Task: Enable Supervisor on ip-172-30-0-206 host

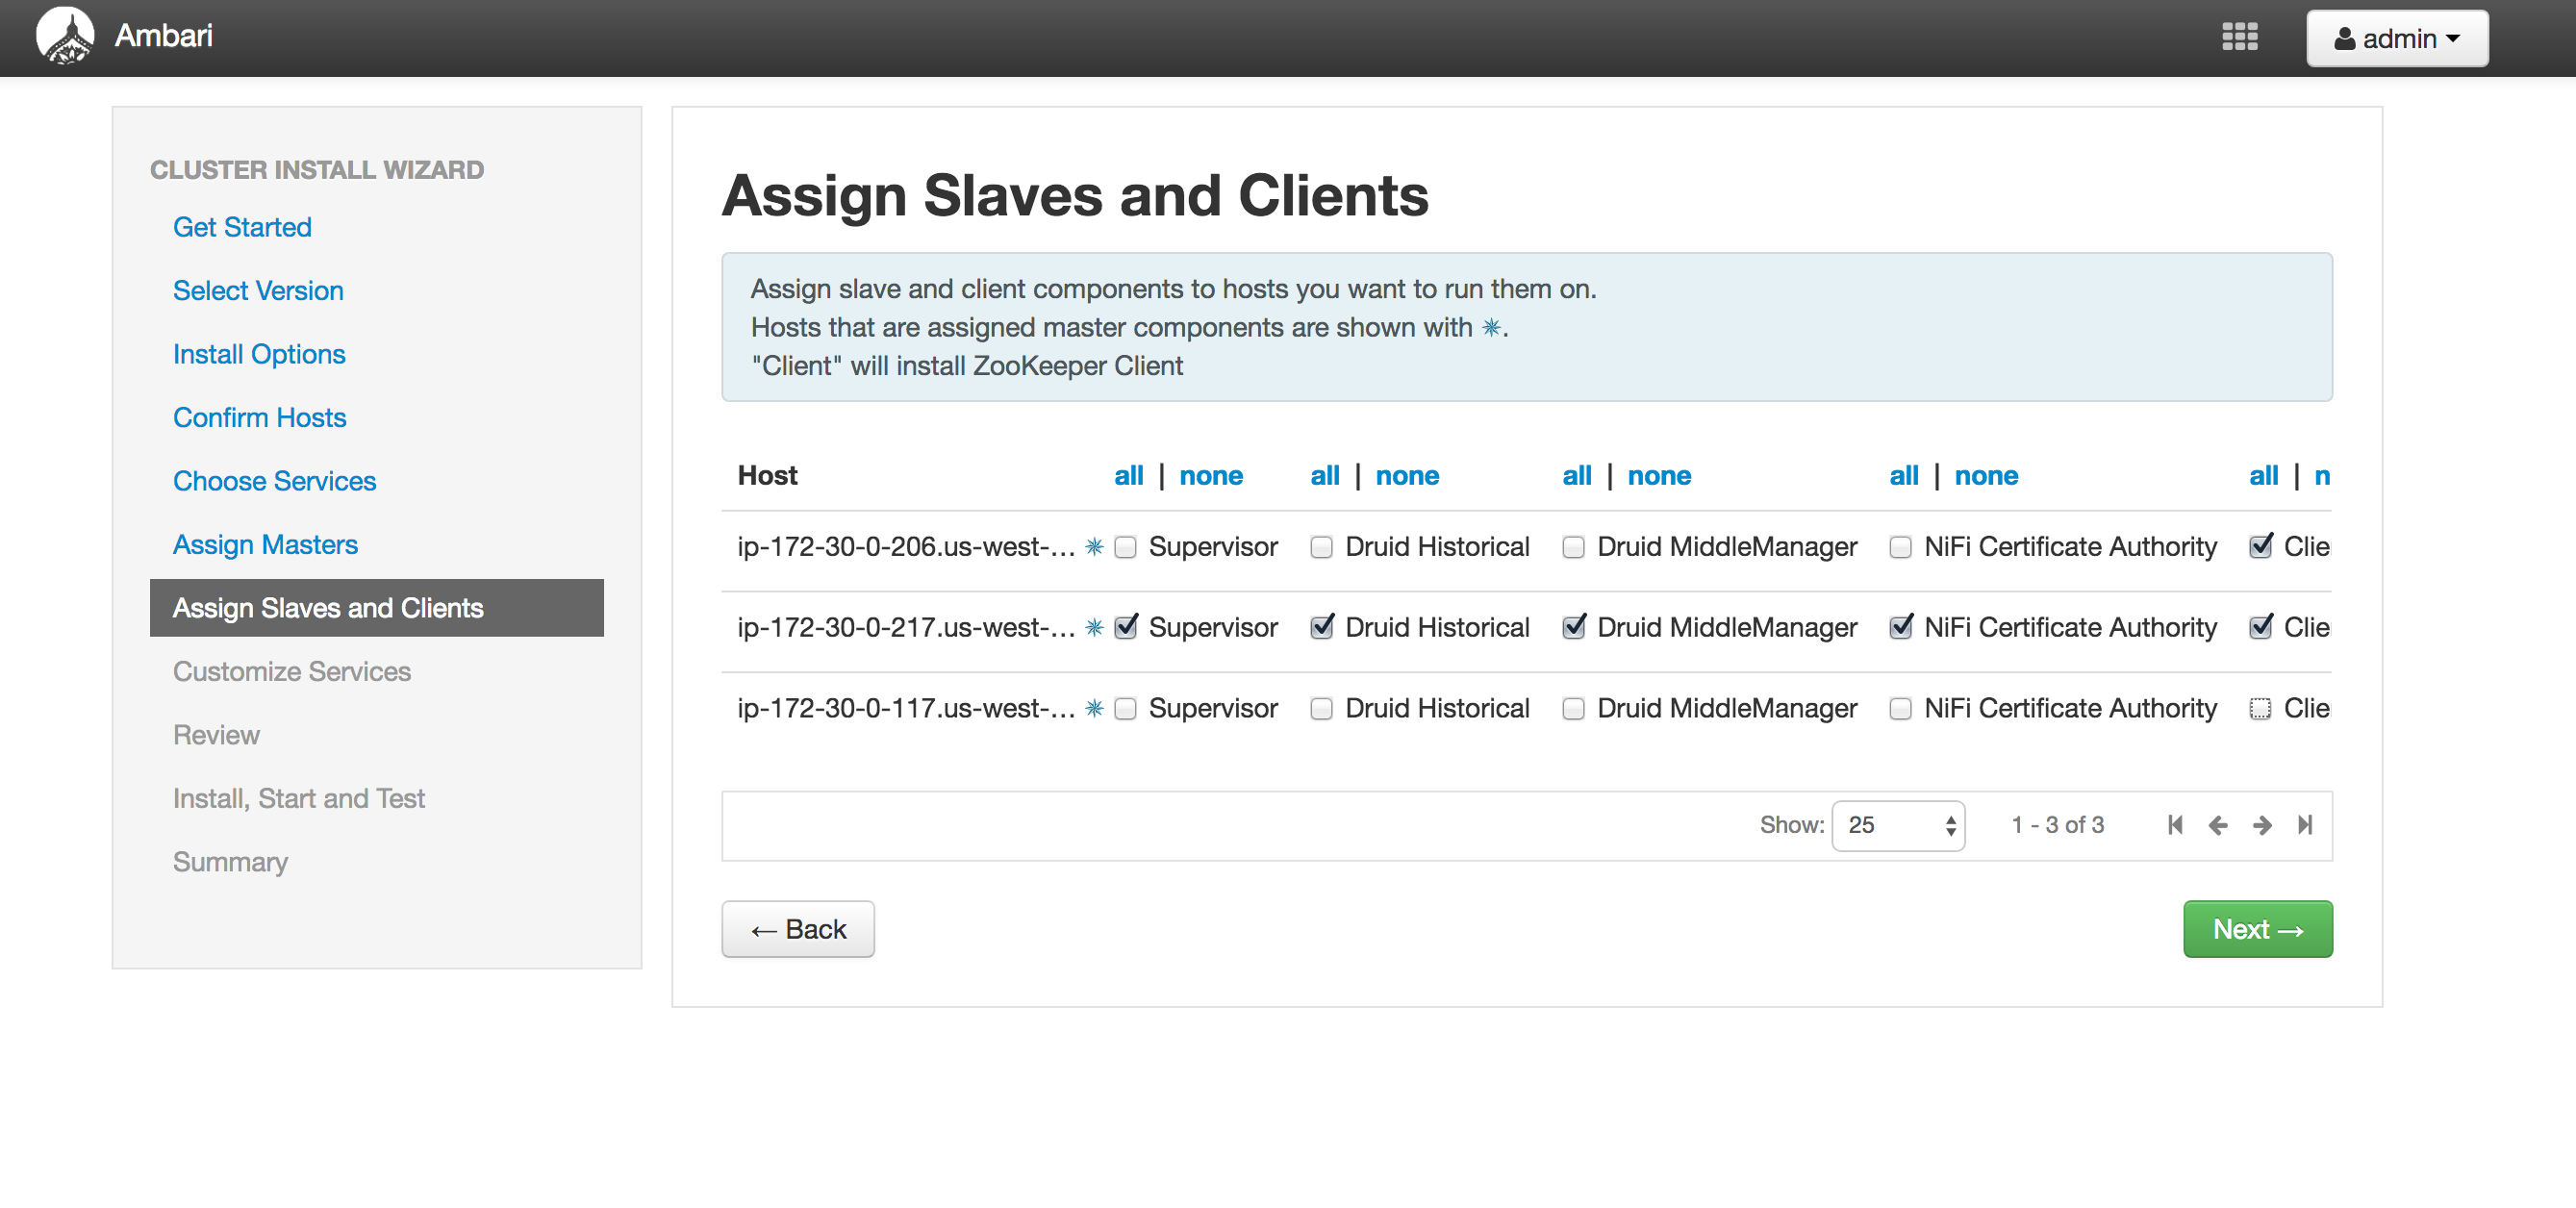Action: (x=1125, y=547)
